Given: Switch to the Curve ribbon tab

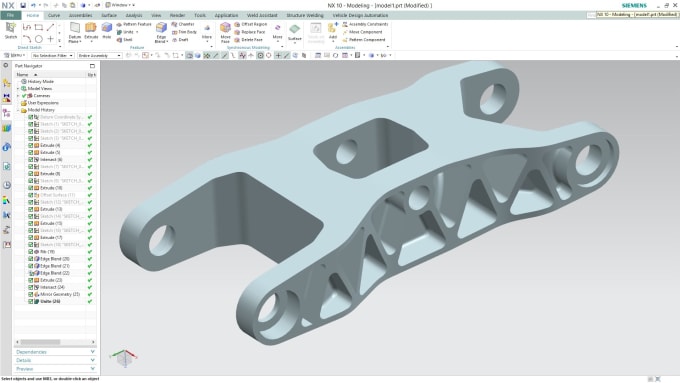Looking at the screenshot, I should (x=54, y=15).
